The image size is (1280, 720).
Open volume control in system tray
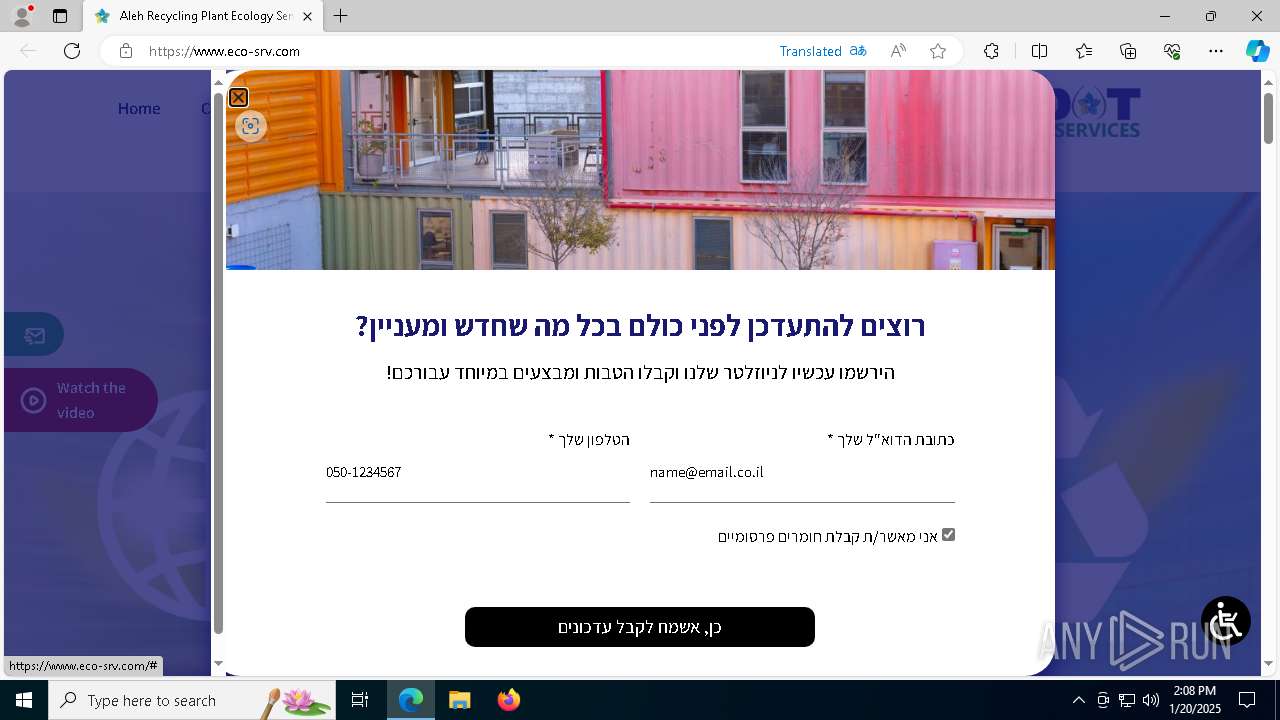(x=1150, y=700)
